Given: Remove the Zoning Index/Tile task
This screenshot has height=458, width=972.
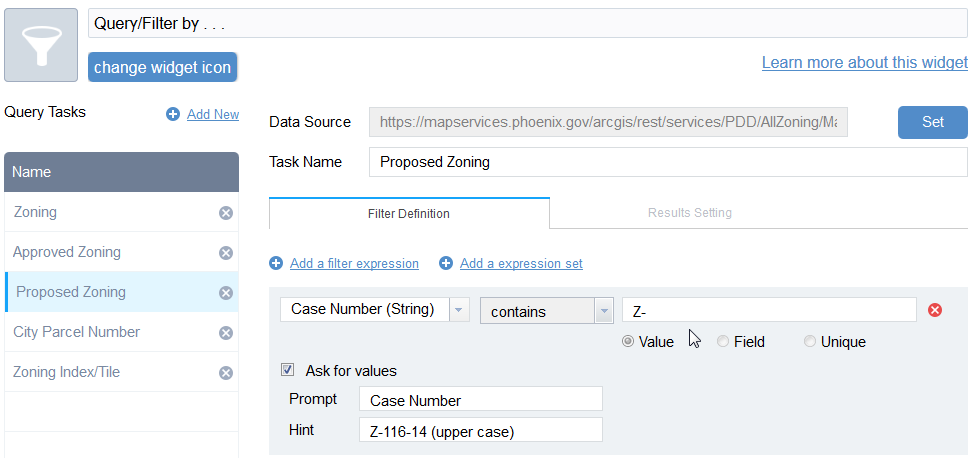Looking at the screenshot, I should coord(226,373).
